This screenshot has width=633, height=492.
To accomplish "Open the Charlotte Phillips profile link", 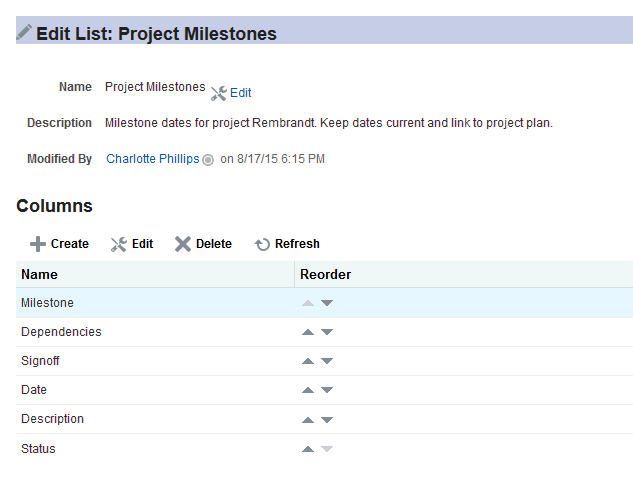I will 152,159.
